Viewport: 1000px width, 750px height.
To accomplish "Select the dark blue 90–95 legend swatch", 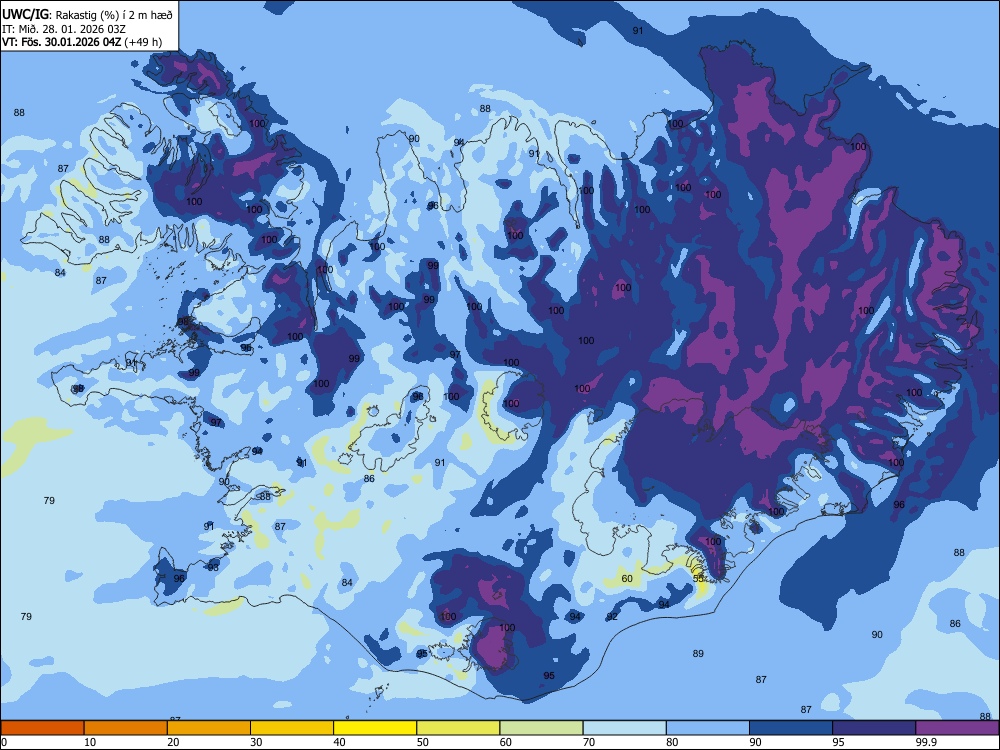I will 791,728.
